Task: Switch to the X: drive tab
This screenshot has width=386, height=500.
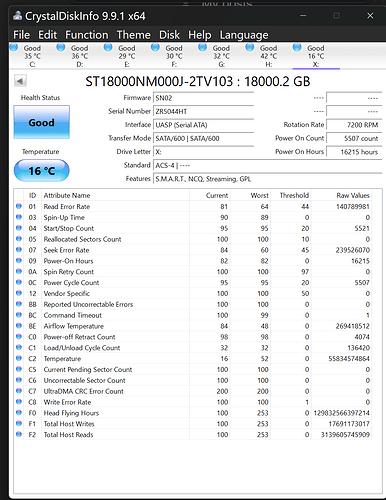Action: 316,55
